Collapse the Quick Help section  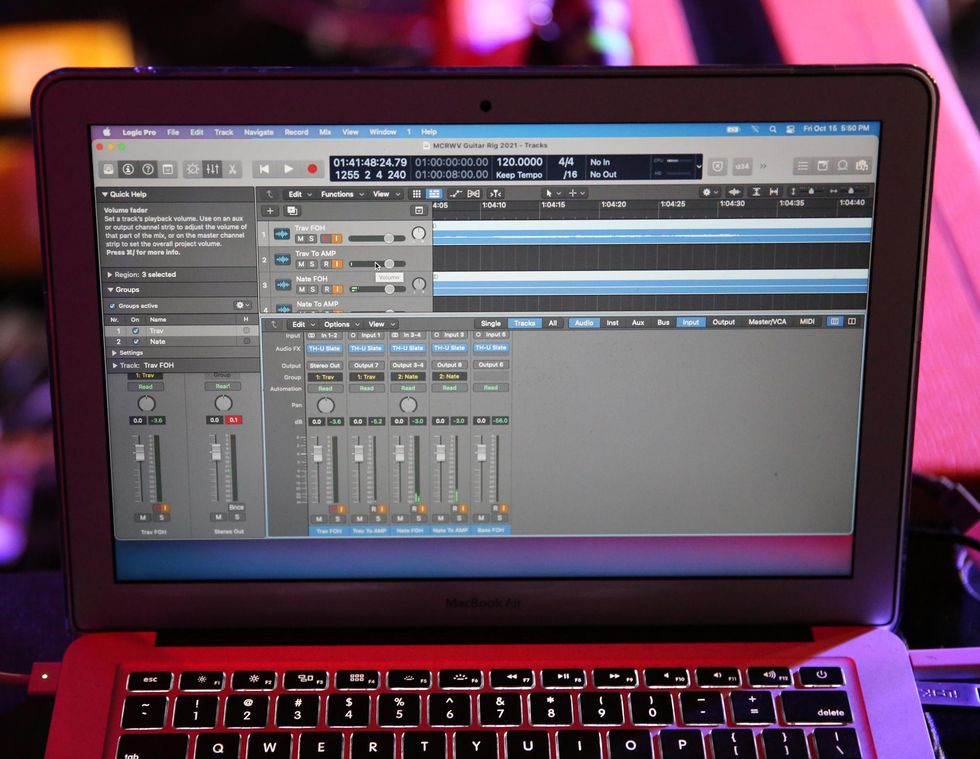[105, 194]
